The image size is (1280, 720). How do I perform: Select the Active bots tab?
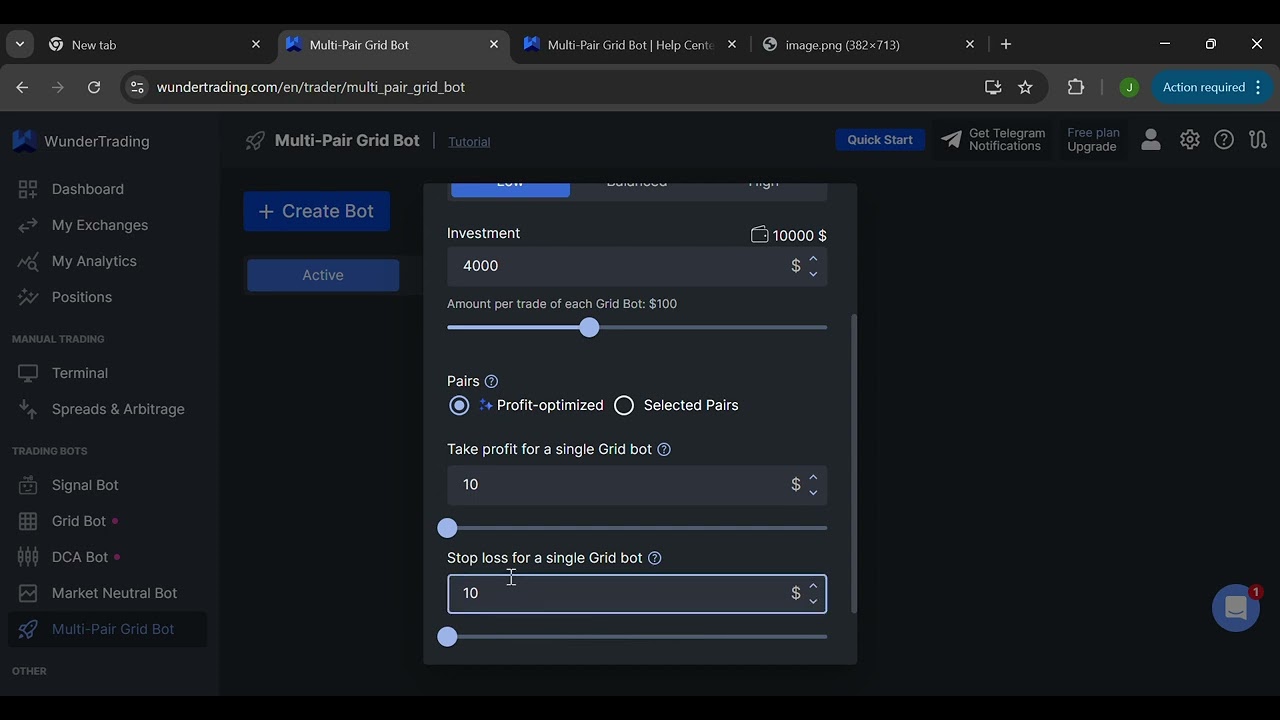[x=323, y=275]
